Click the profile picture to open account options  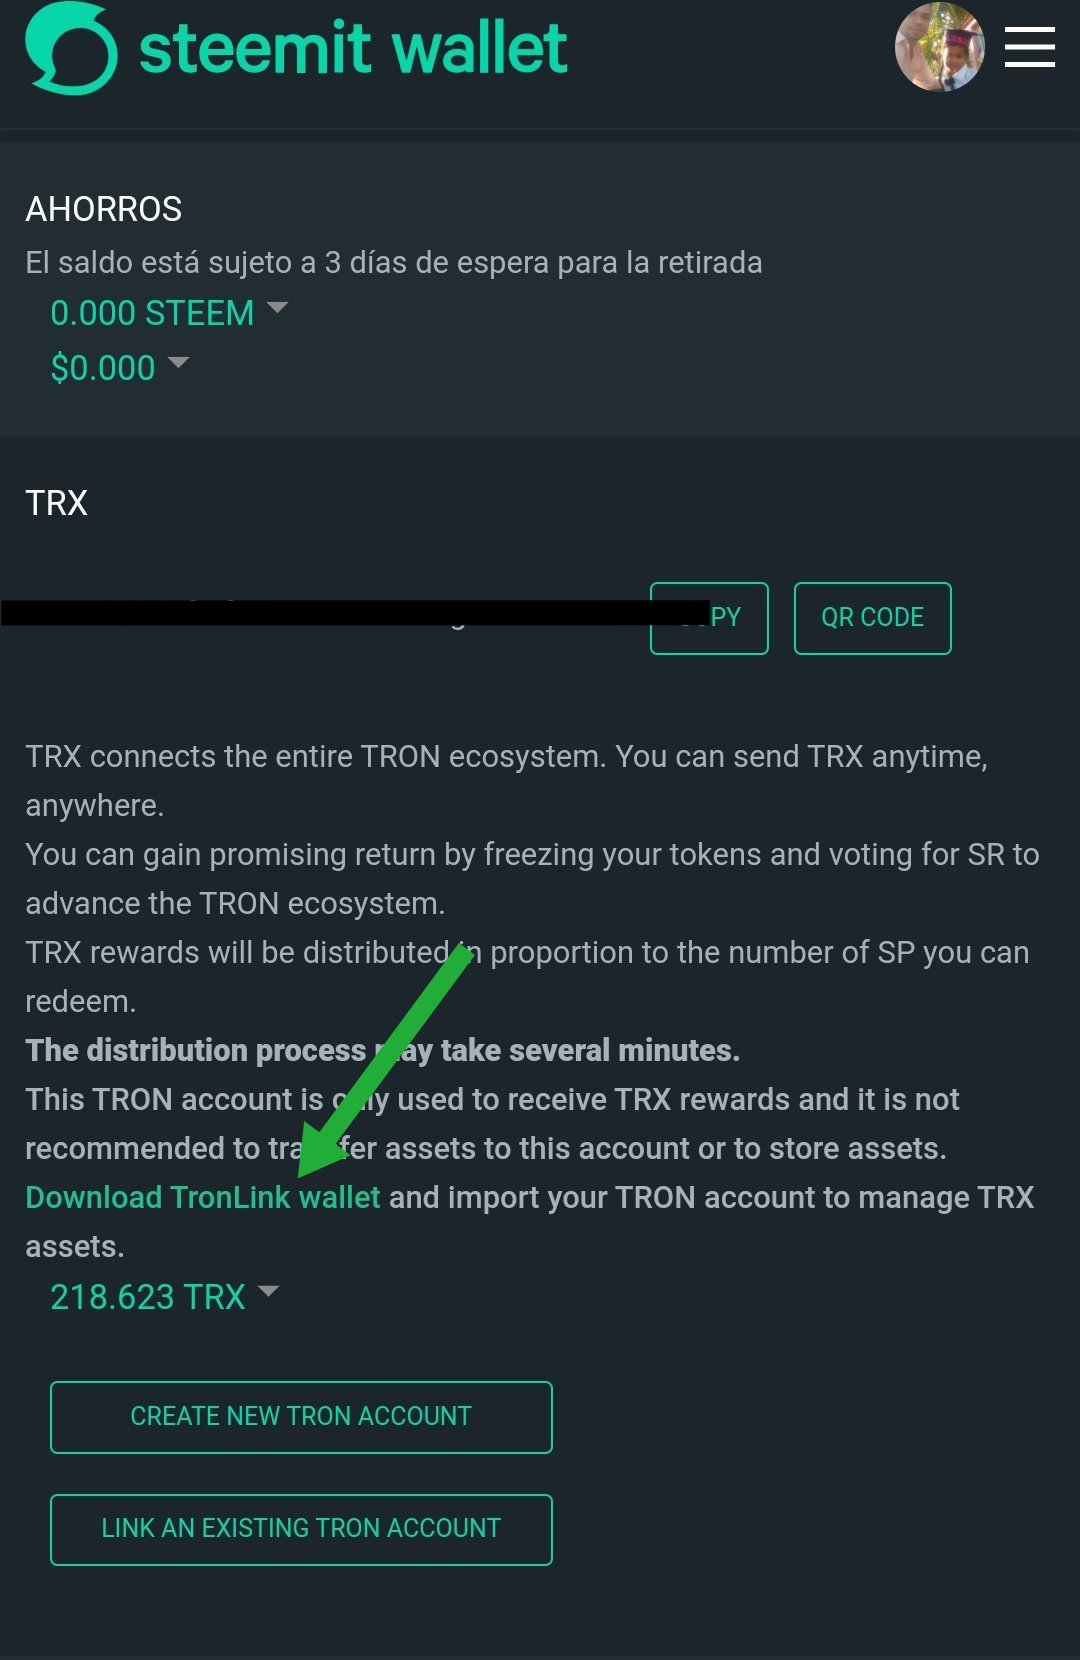click(941, 47)
